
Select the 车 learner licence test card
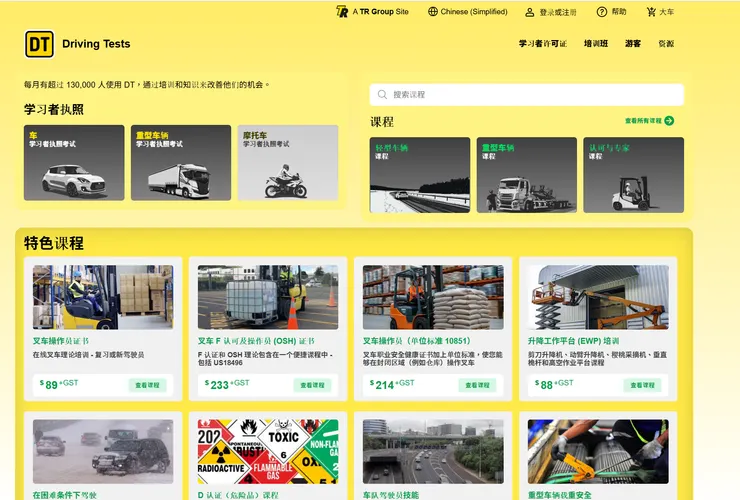point(74,162)
